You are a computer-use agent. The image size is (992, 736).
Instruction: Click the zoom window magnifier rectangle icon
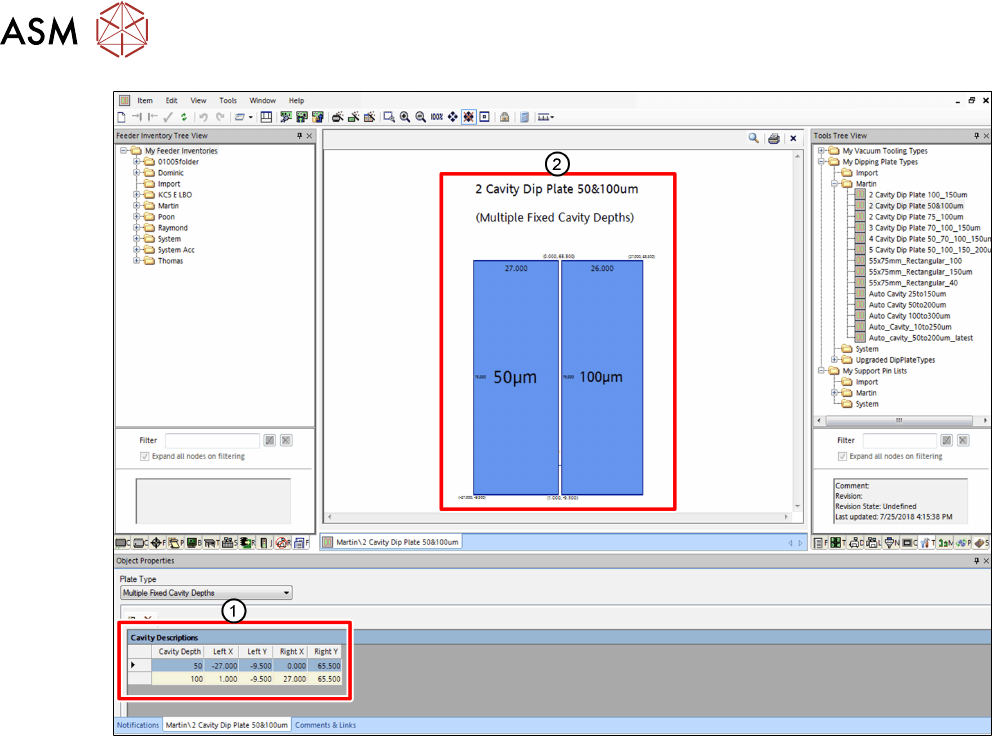pyautogui.click(x=389, y=117)
